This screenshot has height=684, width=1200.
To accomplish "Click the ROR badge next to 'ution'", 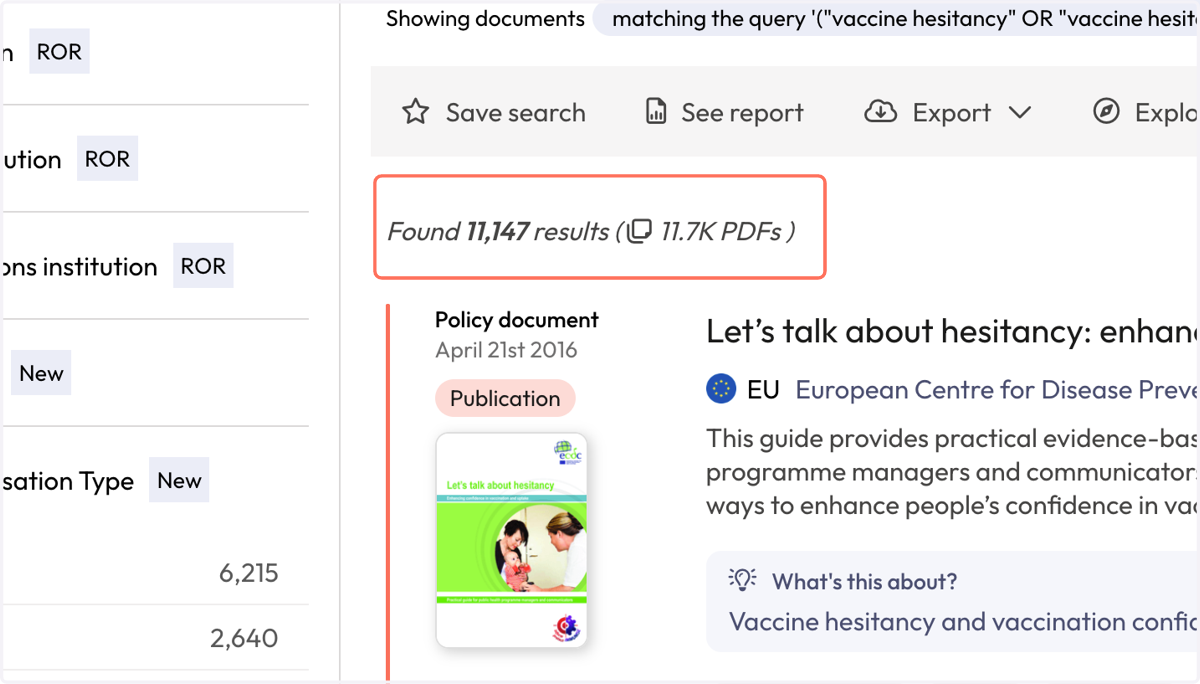I will (x=107, y=159).
